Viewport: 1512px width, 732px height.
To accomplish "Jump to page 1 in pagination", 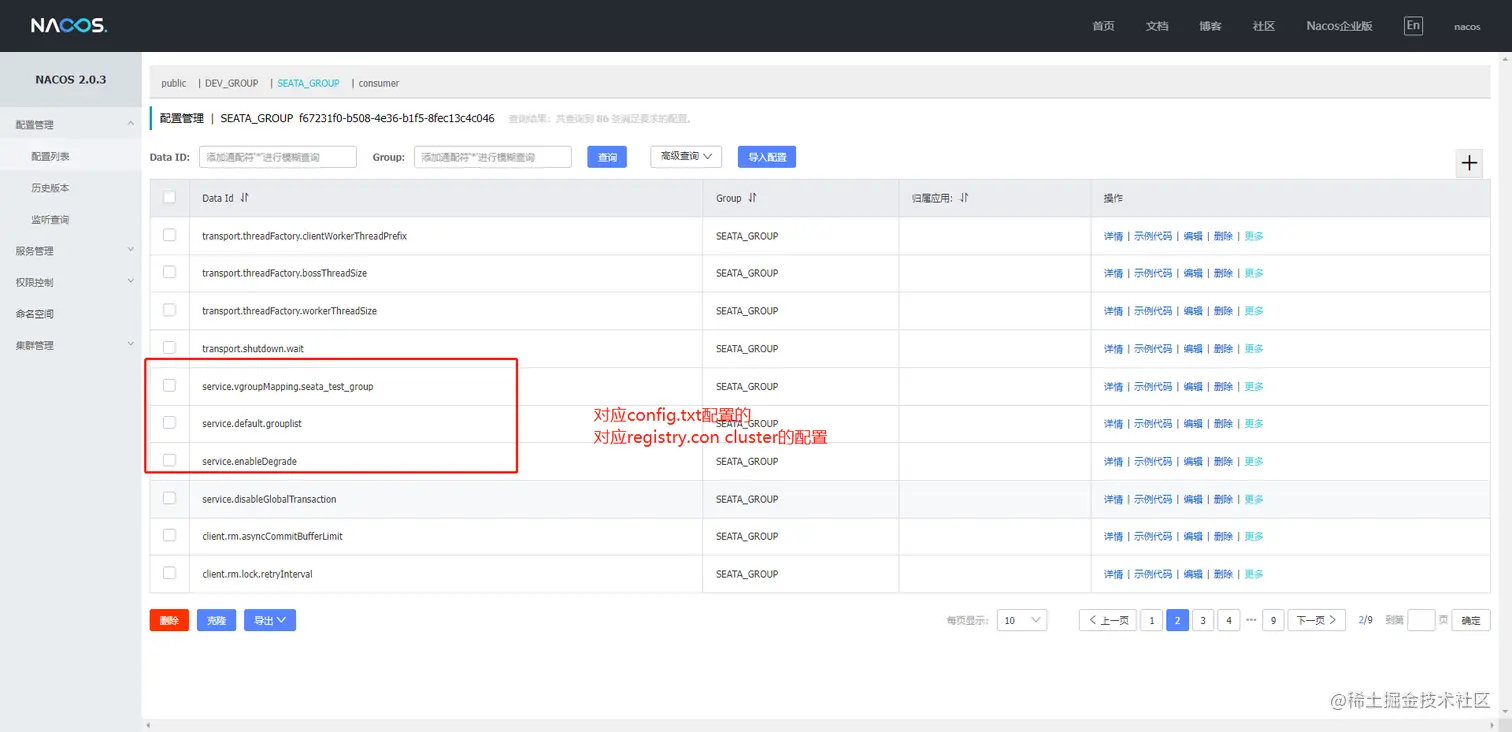I will tap(1152, 620).
